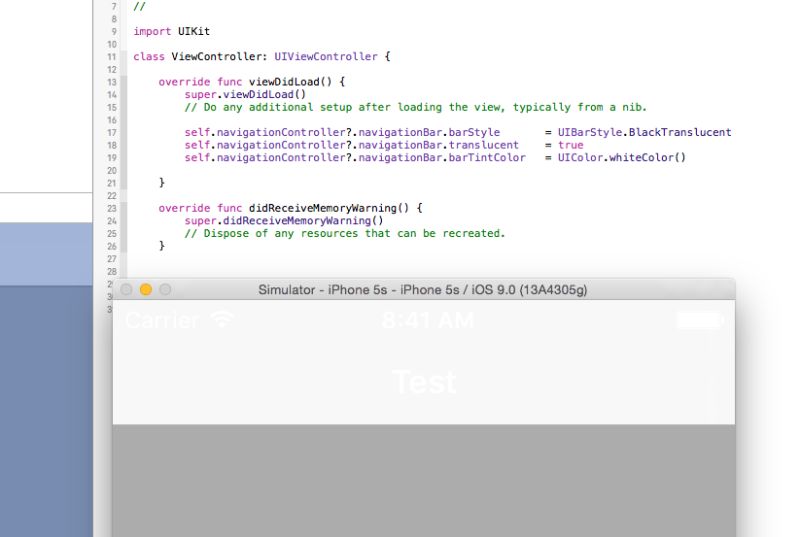Click the minimize button of Simulator window

tap(146, 290)
